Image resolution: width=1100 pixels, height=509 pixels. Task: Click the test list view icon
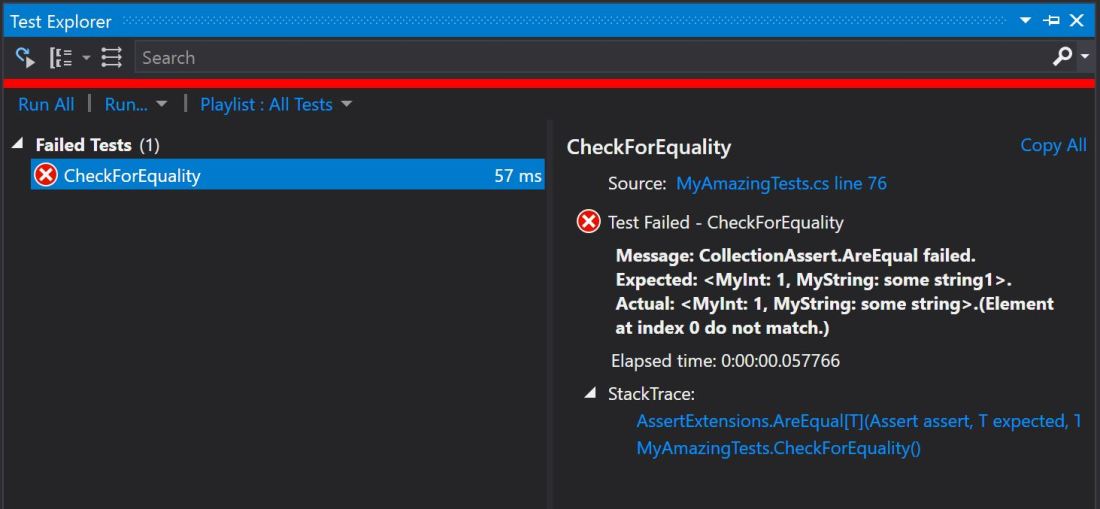[112, 58]
